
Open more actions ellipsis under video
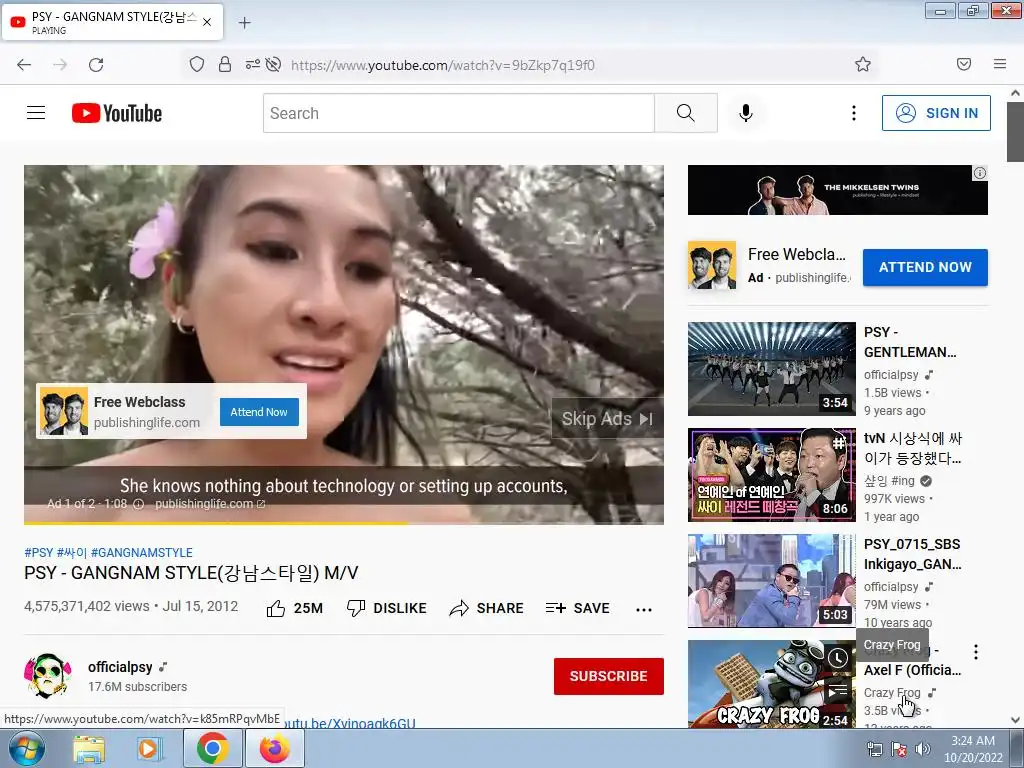click(x=644, y=609)
